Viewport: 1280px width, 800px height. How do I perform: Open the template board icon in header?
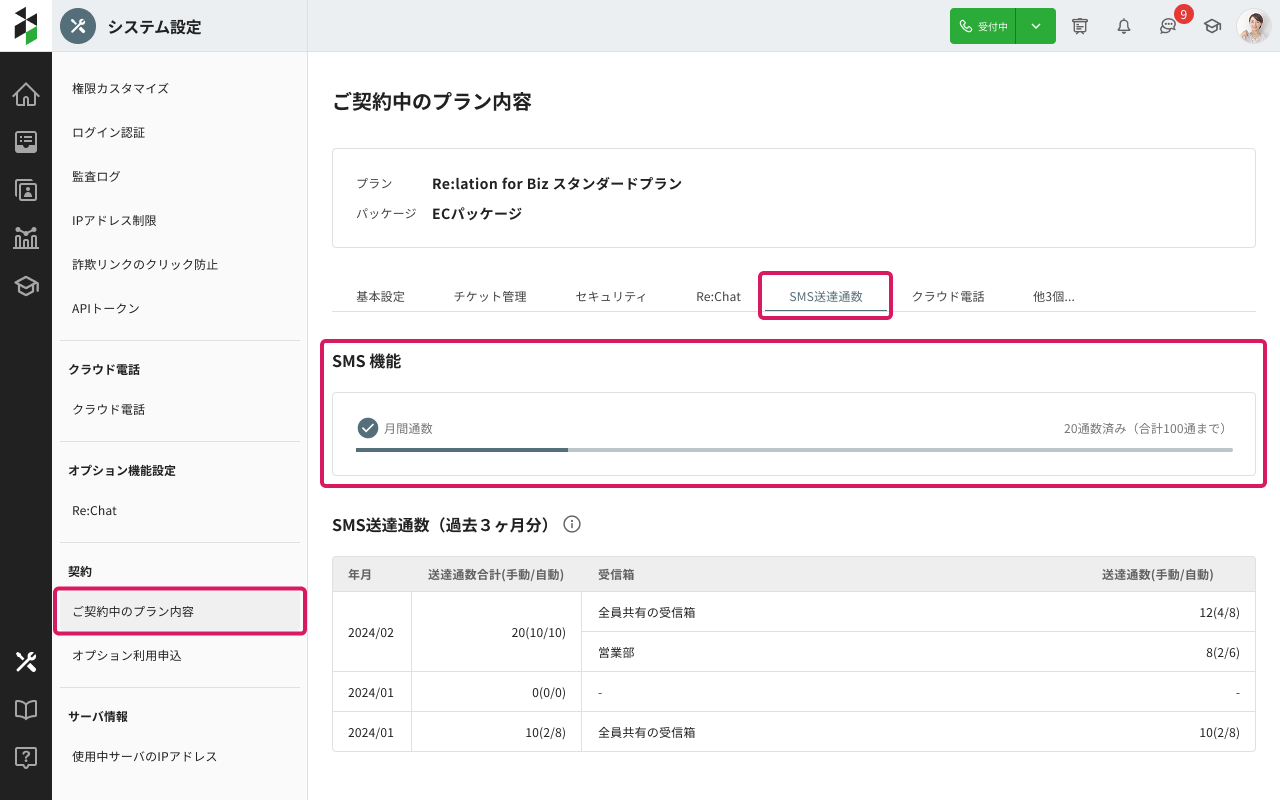(x=1080, y=26)
